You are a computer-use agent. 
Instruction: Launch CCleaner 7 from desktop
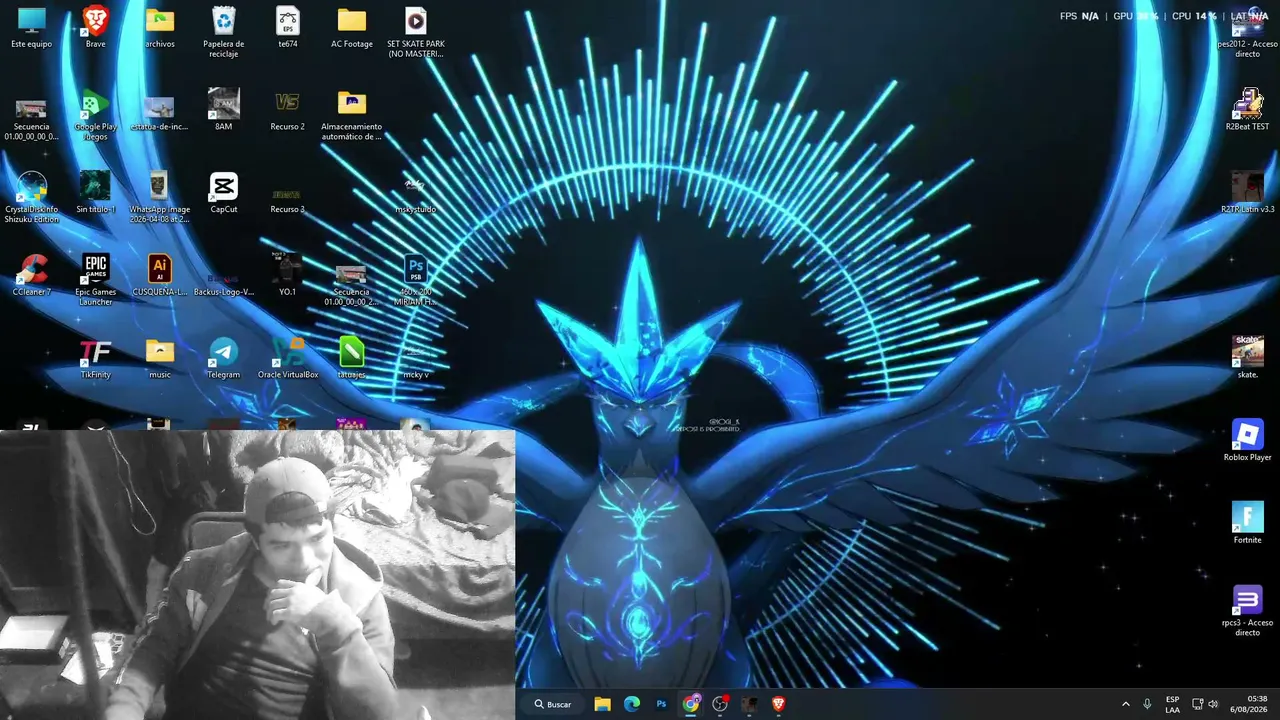[x=31, y=276]
